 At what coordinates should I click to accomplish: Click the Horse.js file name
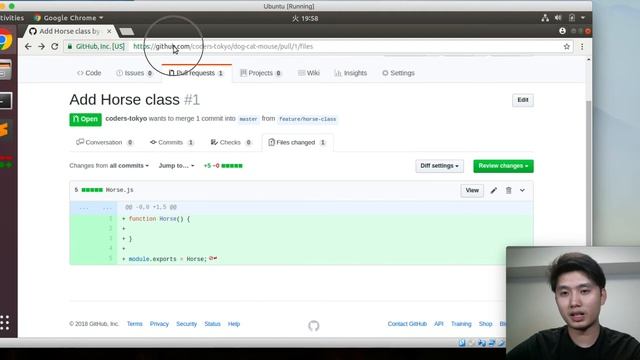pos(120,190)
